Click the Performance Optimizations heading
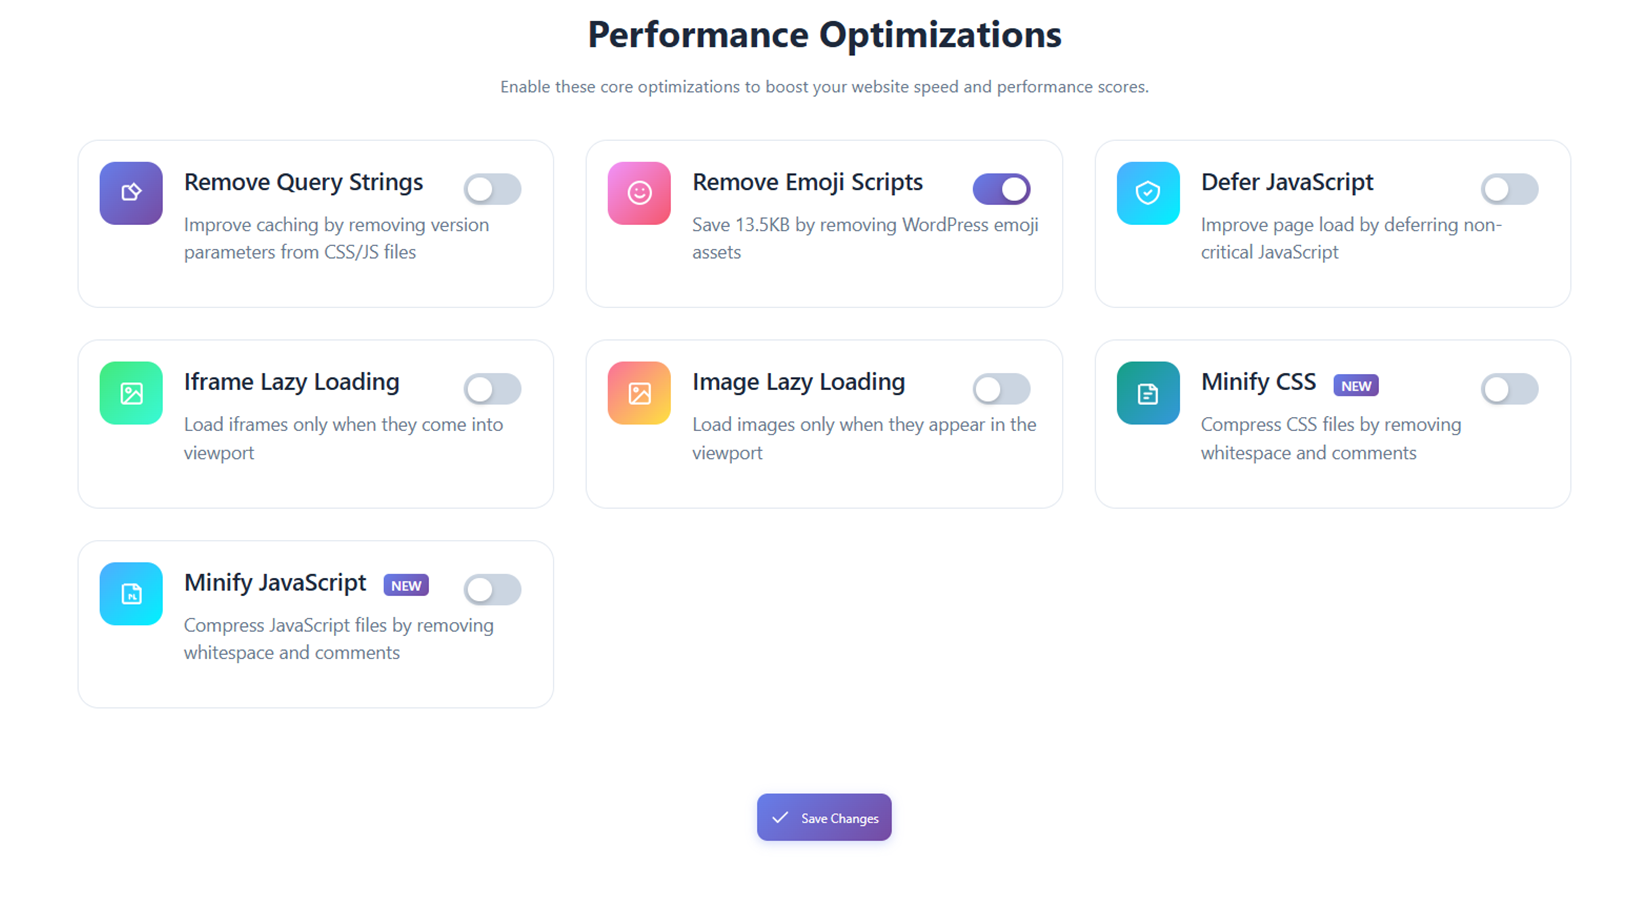 [824, 35]
